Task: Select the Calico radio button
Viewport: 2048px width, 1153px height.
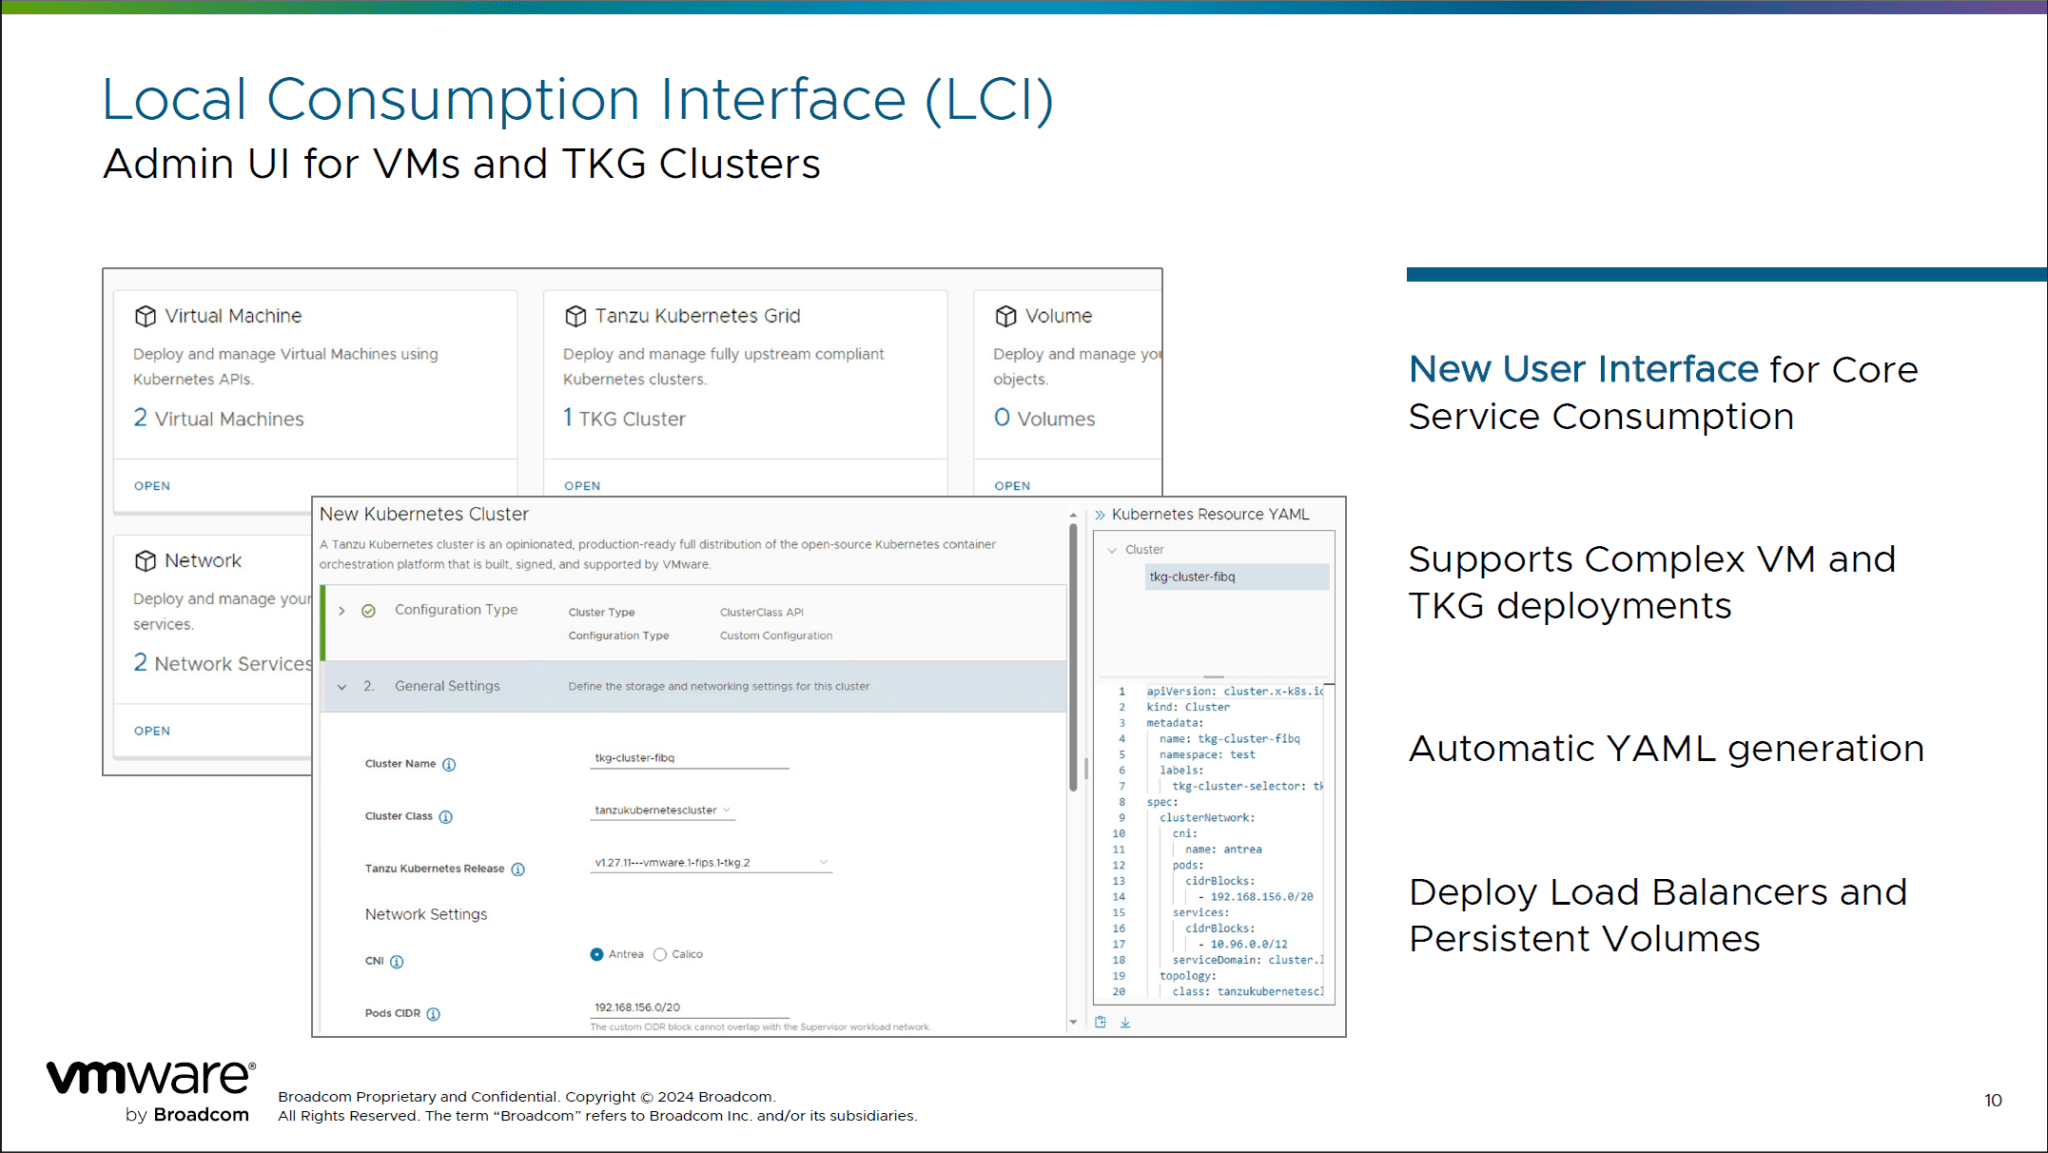Action: (x=660, y=954)
